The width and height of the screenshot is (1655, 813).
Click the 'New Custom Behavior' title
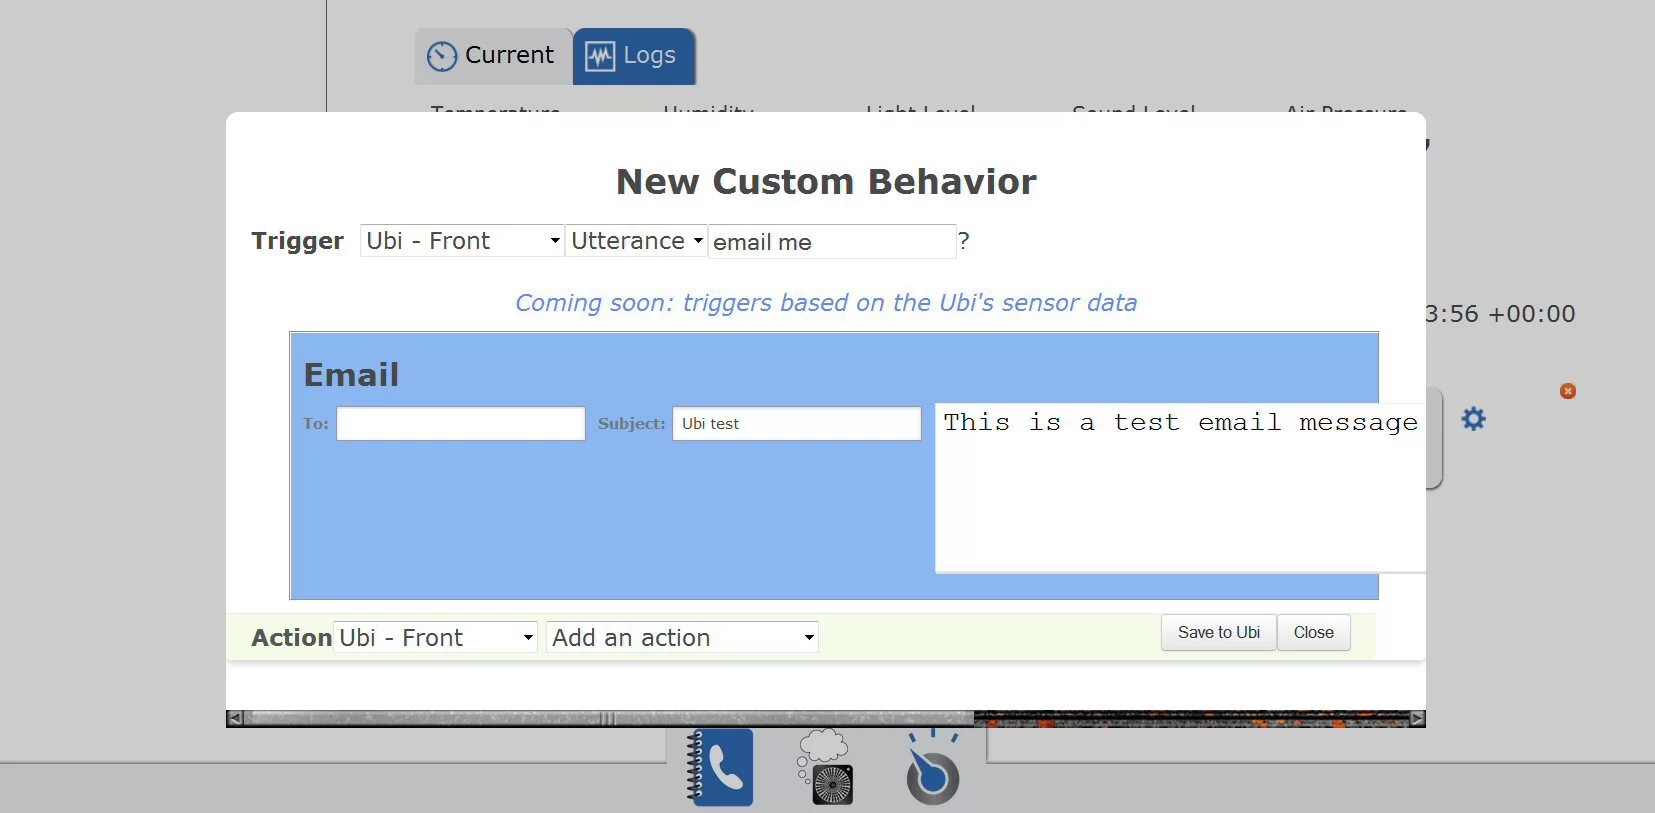[x=826, y=182]
